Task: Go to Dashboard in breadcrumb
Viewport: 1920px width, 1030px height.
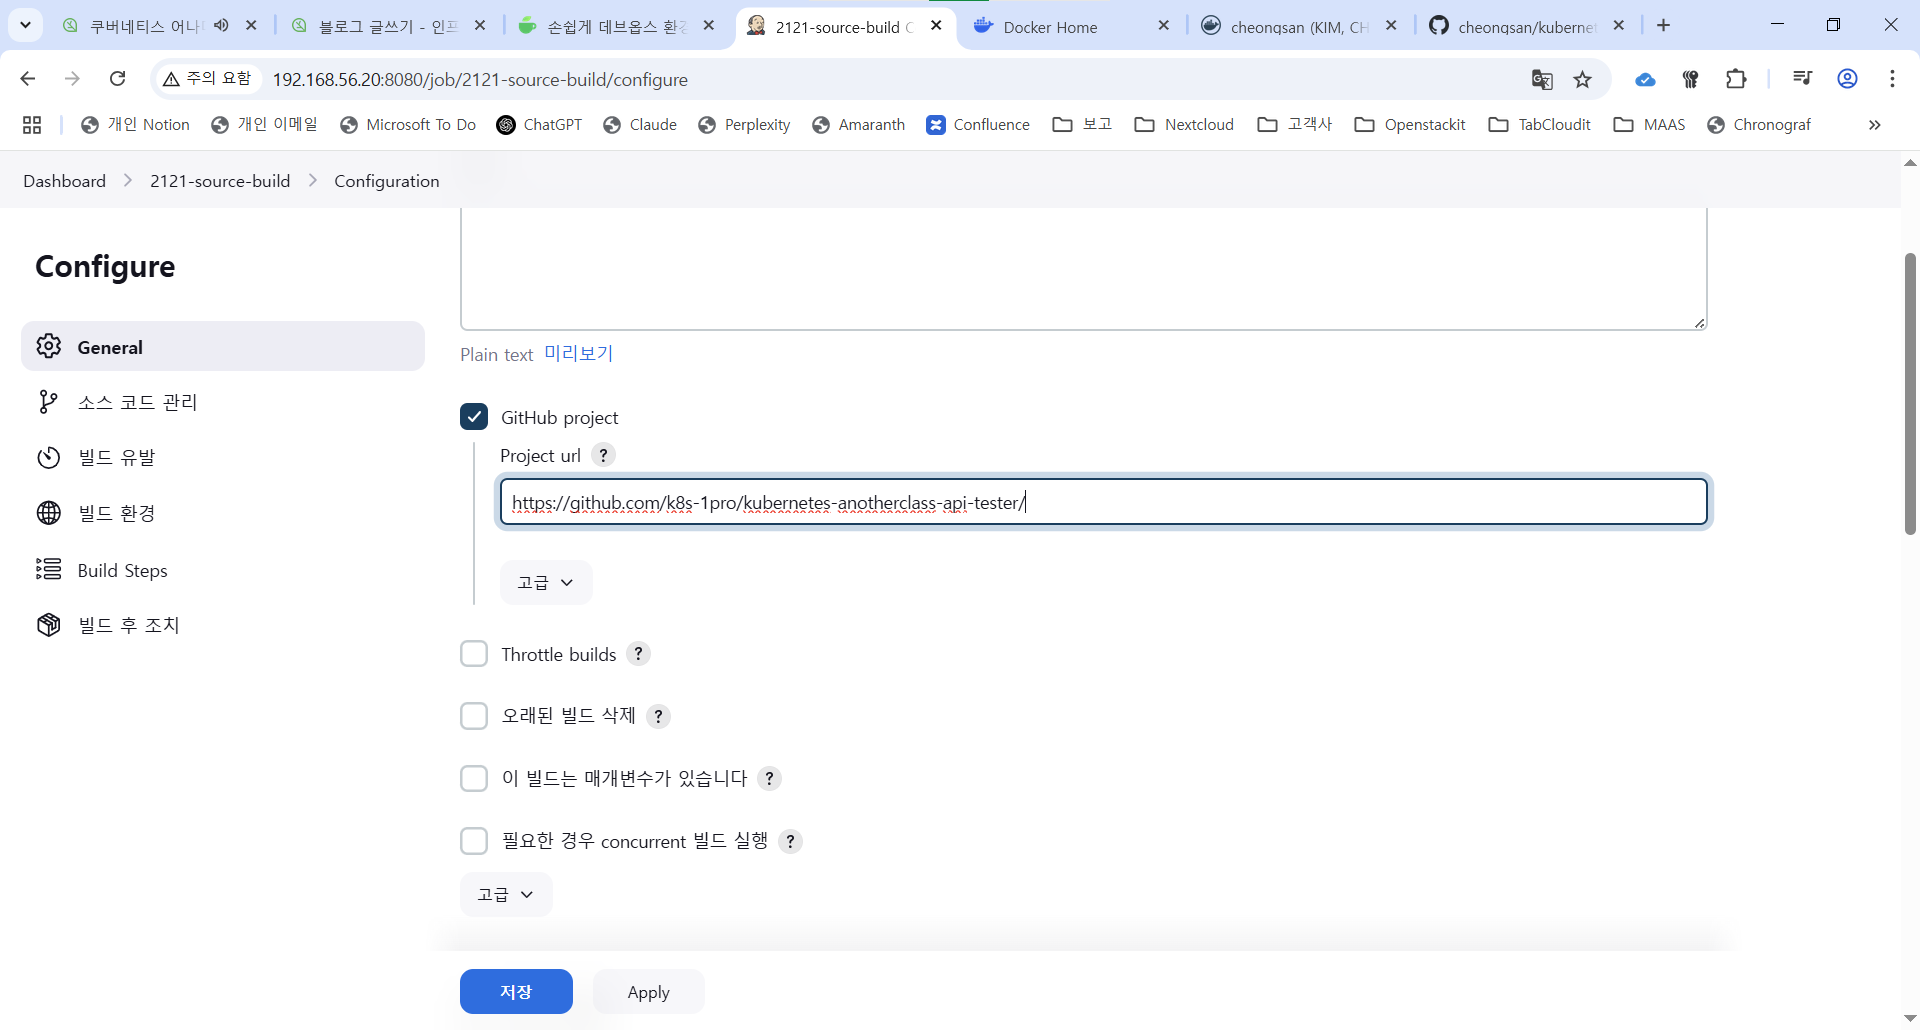Action: coord(65,181)
